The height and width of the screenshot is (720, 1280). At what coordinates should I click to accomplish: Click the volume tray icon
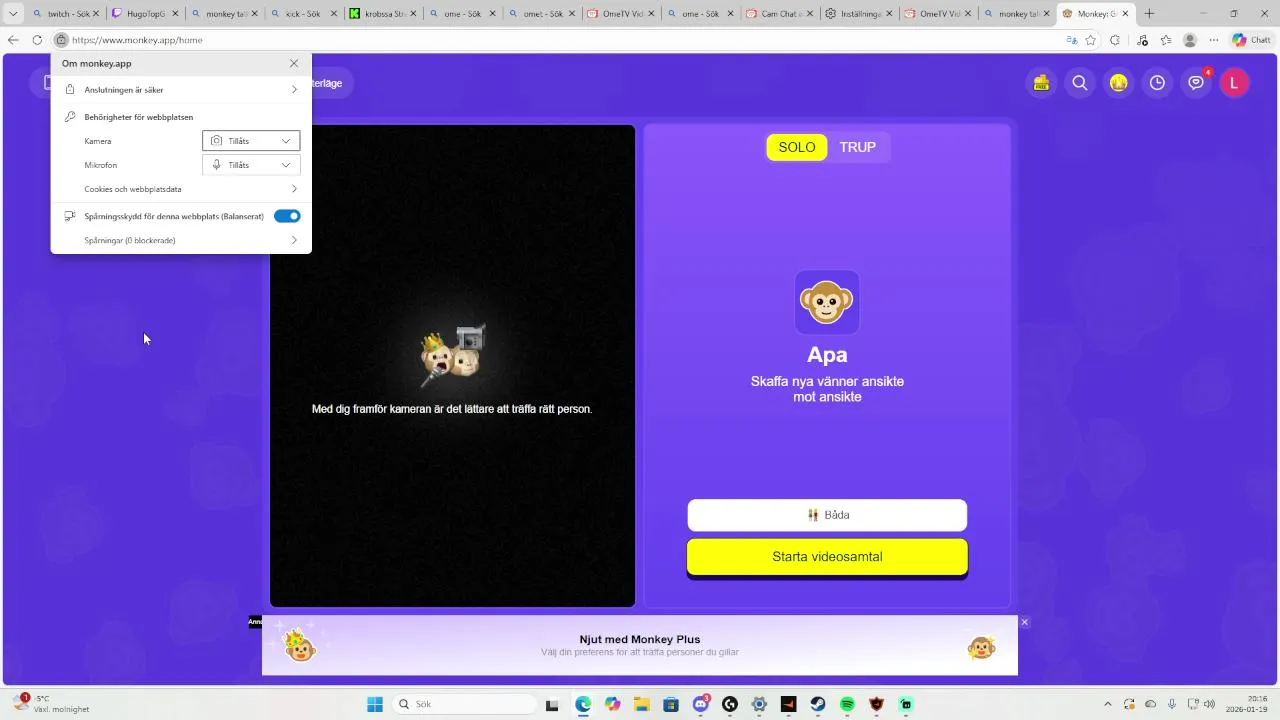[1209, 704]
